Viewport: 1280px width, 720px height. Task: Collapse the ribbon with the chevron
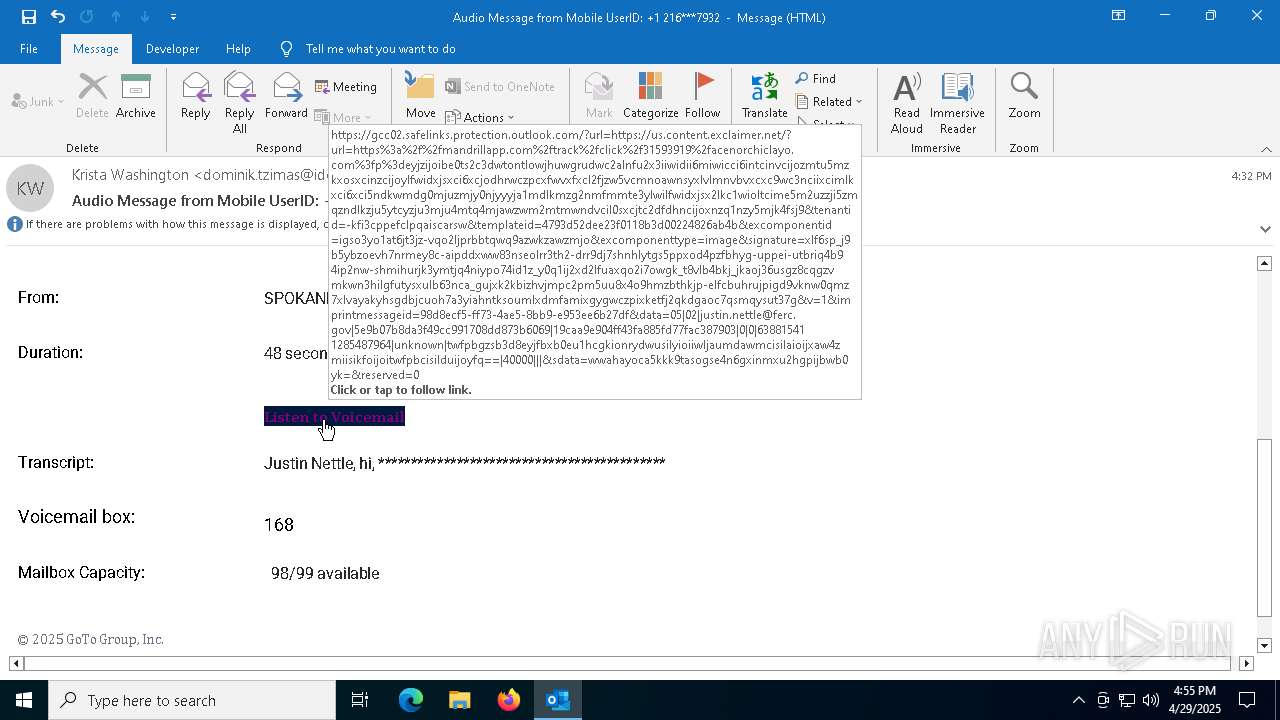1266,149
